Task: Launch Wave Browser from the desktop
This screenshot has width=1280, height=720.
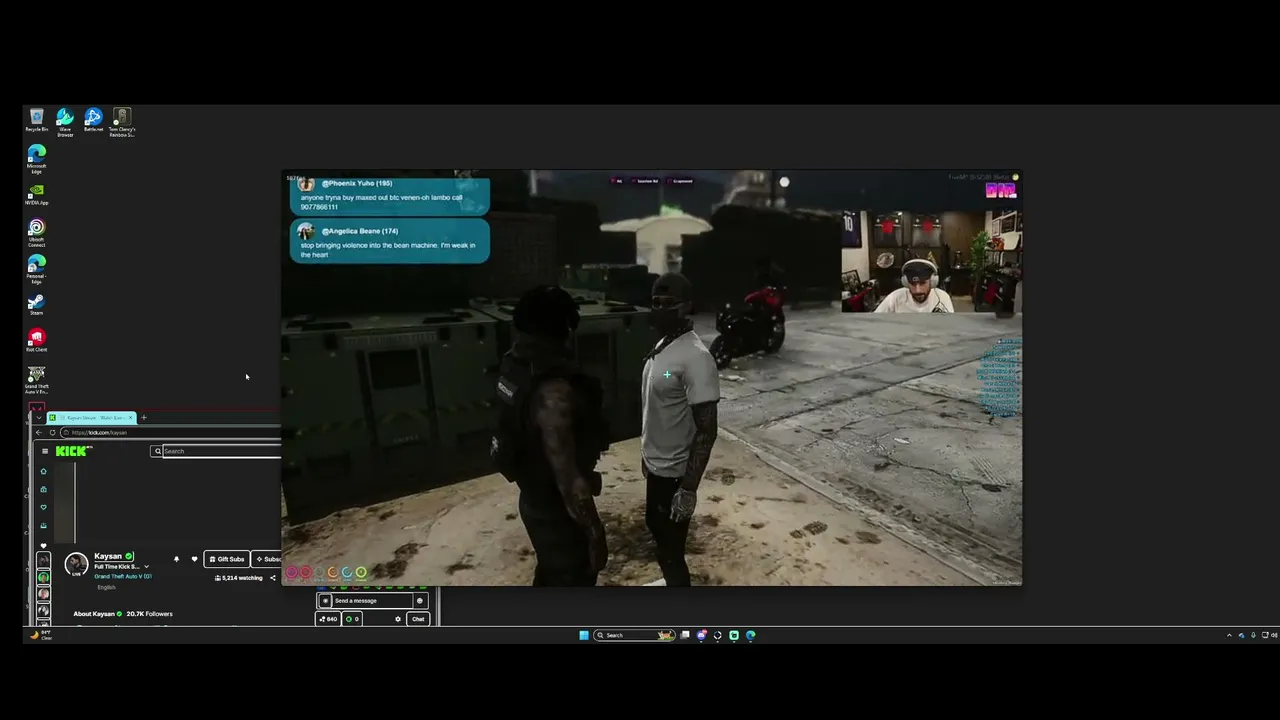Action: pos(65,121)
